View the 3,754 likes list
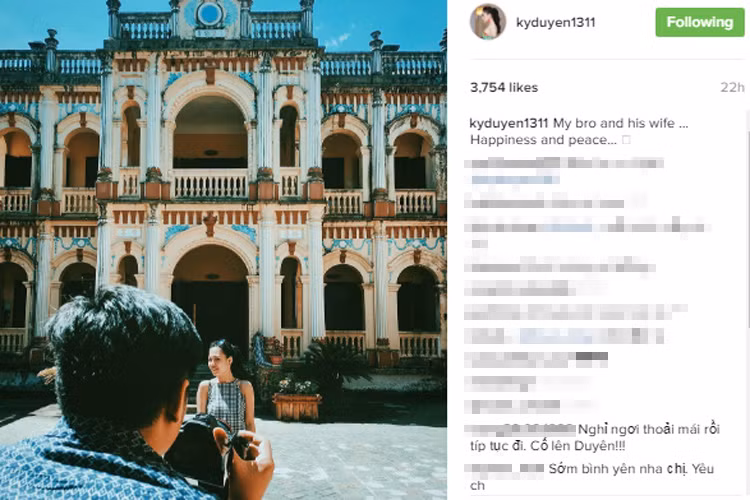 (x=504, y=88)
